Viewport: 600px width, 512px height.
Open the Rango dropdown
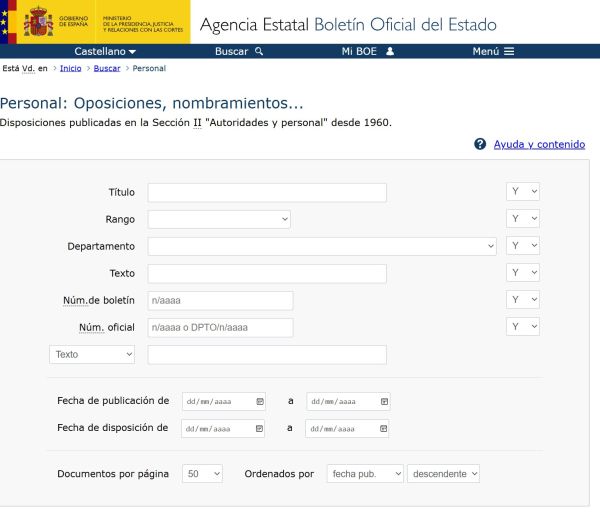click(219, 219)
